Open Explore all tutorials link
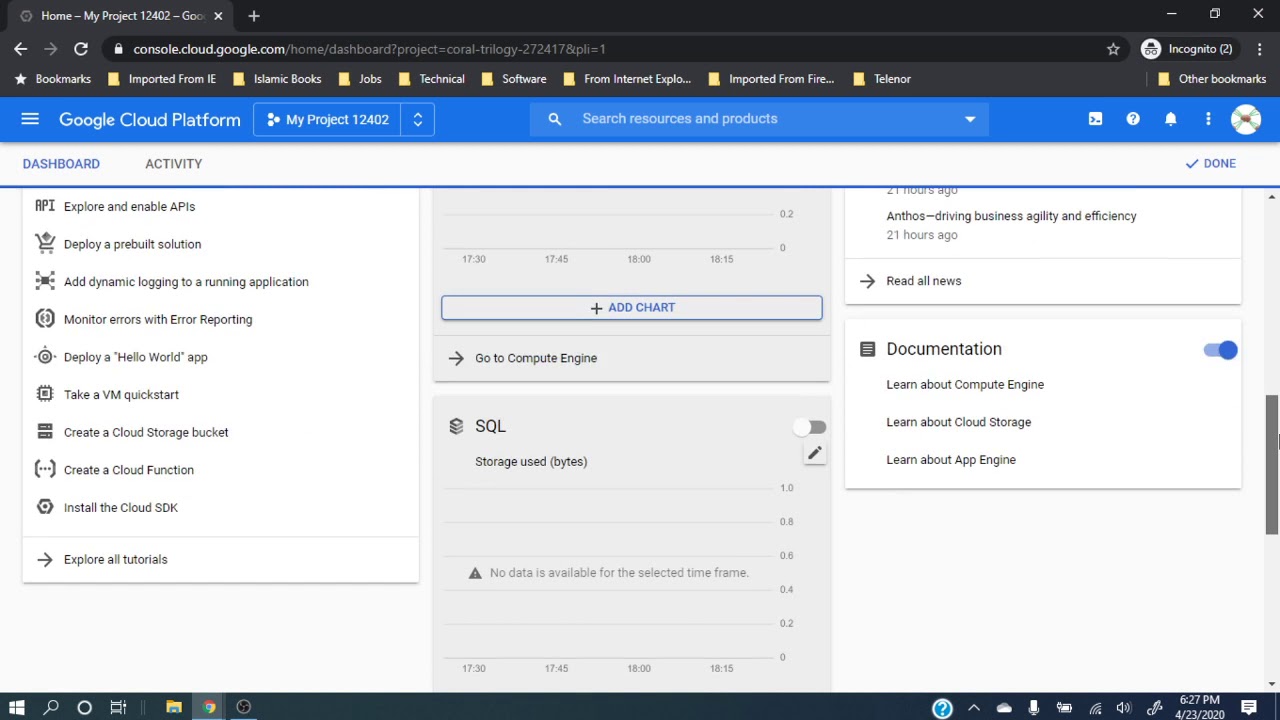This screenshot has height=720, width=1280. coord(116,559)
